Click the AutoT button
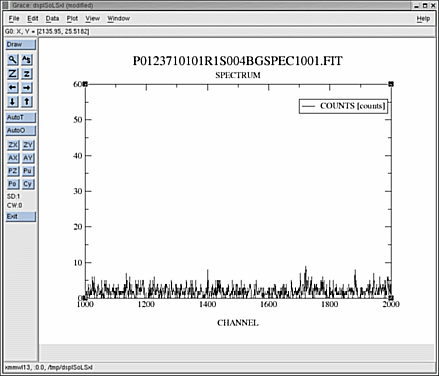 [21, 117]
